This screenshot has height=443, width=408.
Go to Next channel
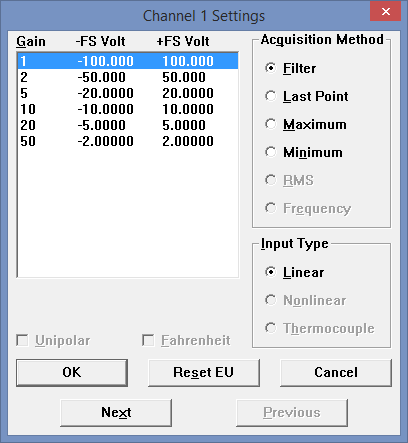click(x=116, y=413)
